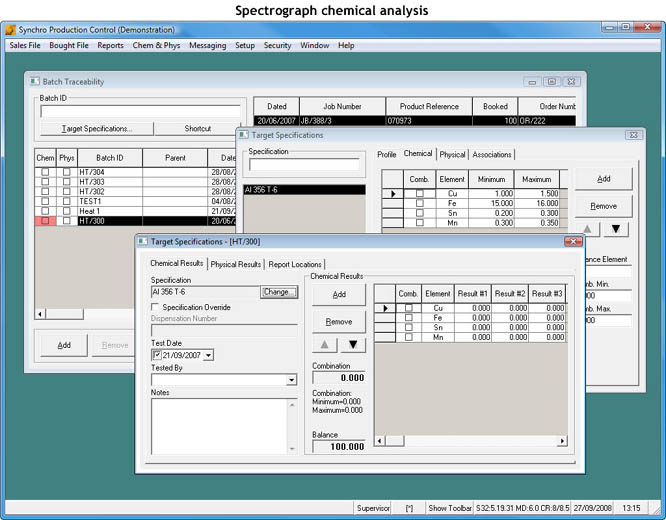This screenshot has height=520, width=666.
Task: Click Job Number column header
Action: click(x=342, y=107)
